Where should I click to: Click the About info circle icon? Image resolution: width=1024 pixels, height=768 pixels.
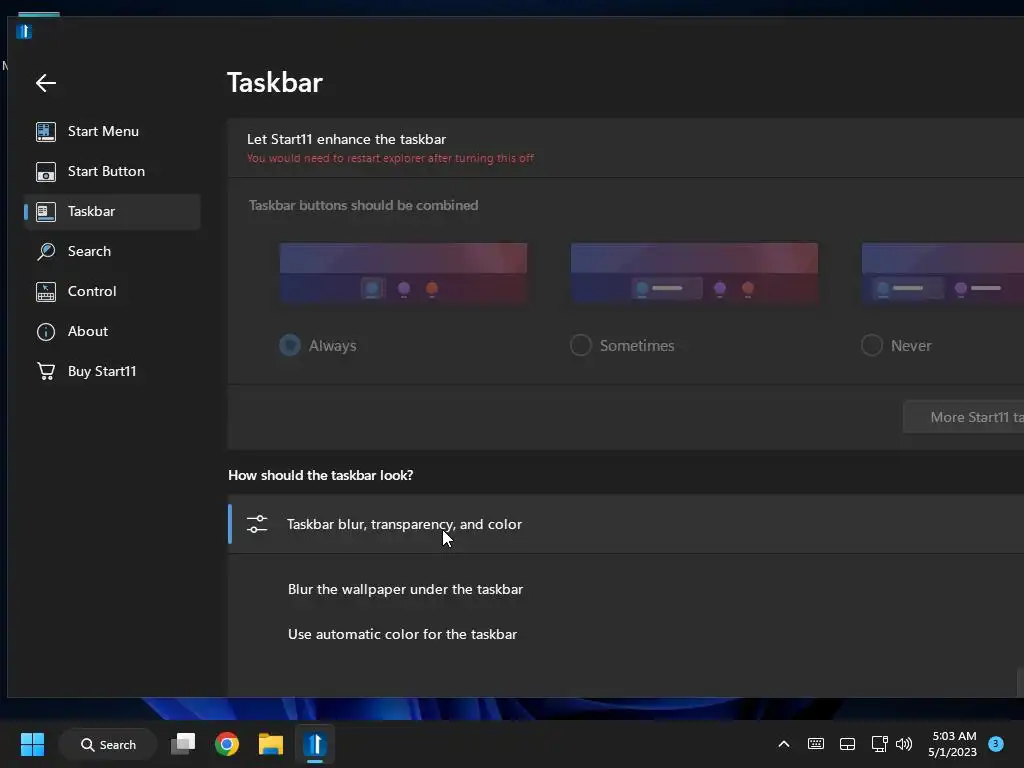pos(46,332)
